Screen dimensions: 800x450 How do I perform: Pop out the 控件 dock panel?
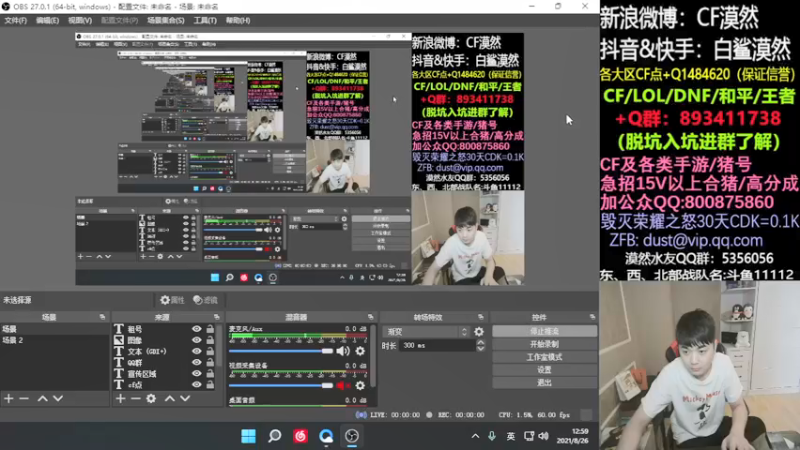tap(592, 317)
